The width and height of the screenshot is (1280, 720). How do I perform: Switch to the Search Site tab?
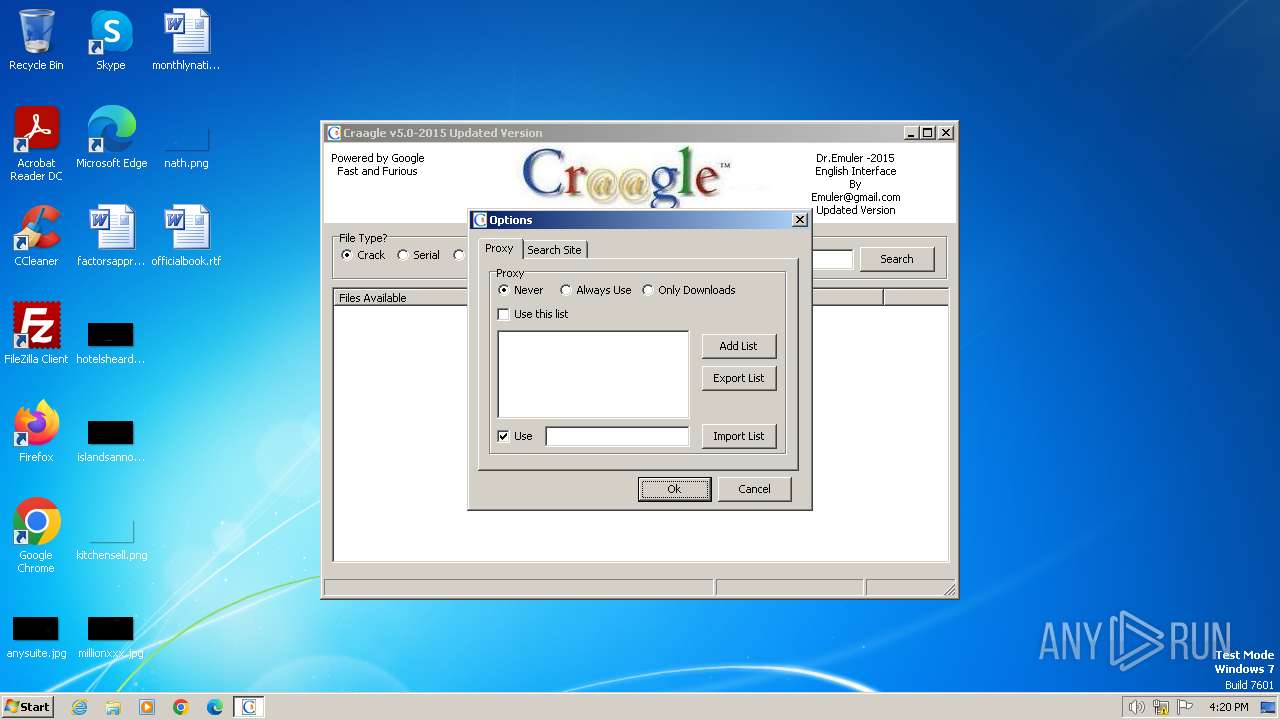pos(554,250)
